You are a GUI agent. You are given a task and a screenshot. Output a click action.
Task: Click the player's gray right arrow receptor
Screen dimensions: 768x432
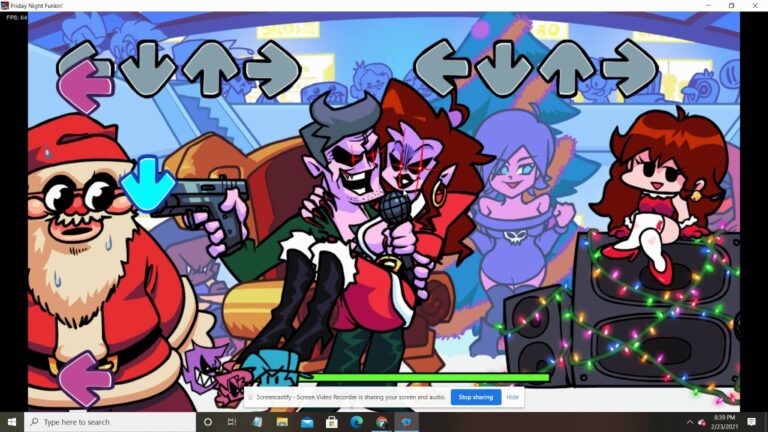pos(629,69)
